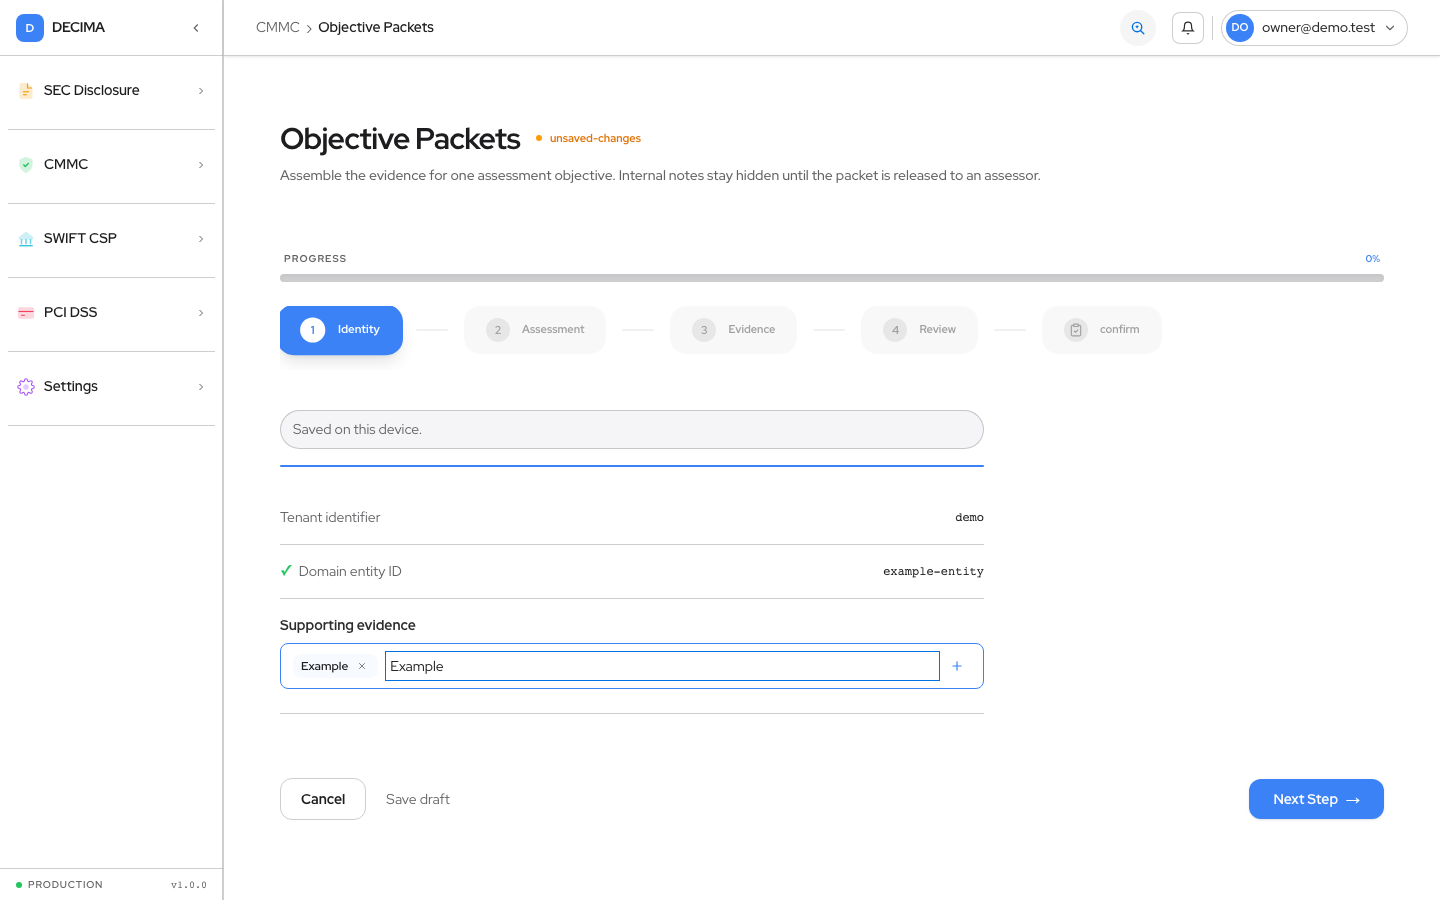The height and width of the screenshot is (900, 1440).
Task: Expand CMMC section chevron
Action: (x=201, y=165)
